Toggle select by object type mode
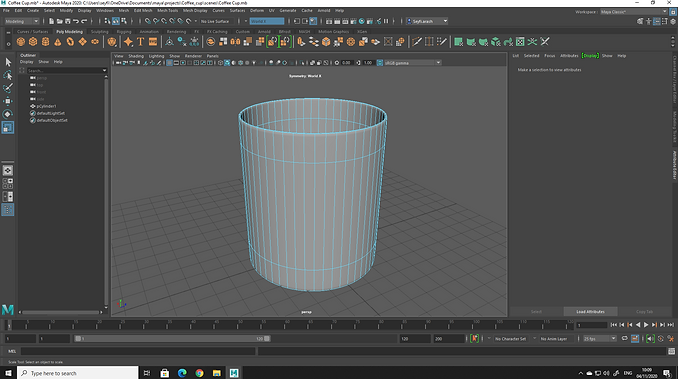678x379 pixels. pos(116,21)
